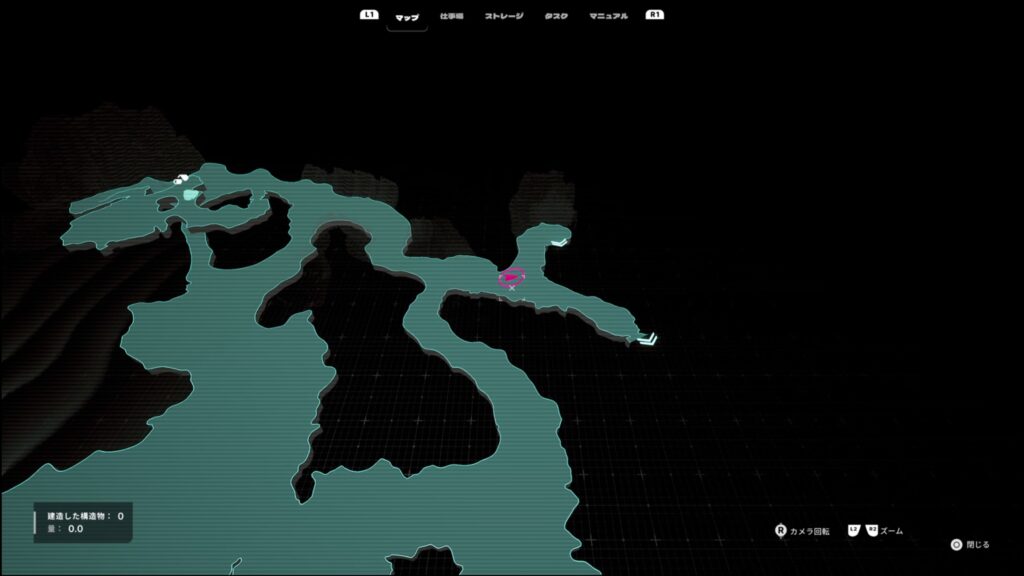Click the 建造した構造物 stats panel
The height and width of the screenshot is (576, 1024).
click(83, 522)
